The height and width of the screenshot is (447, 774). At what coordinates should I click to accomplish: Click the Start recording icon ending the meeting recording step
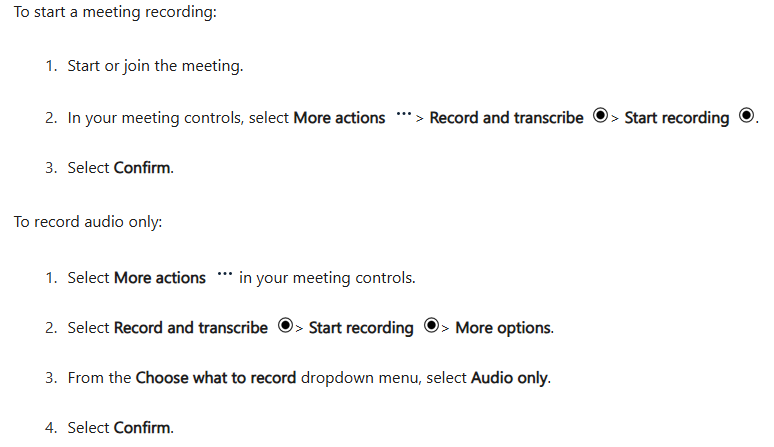(746, 116)
